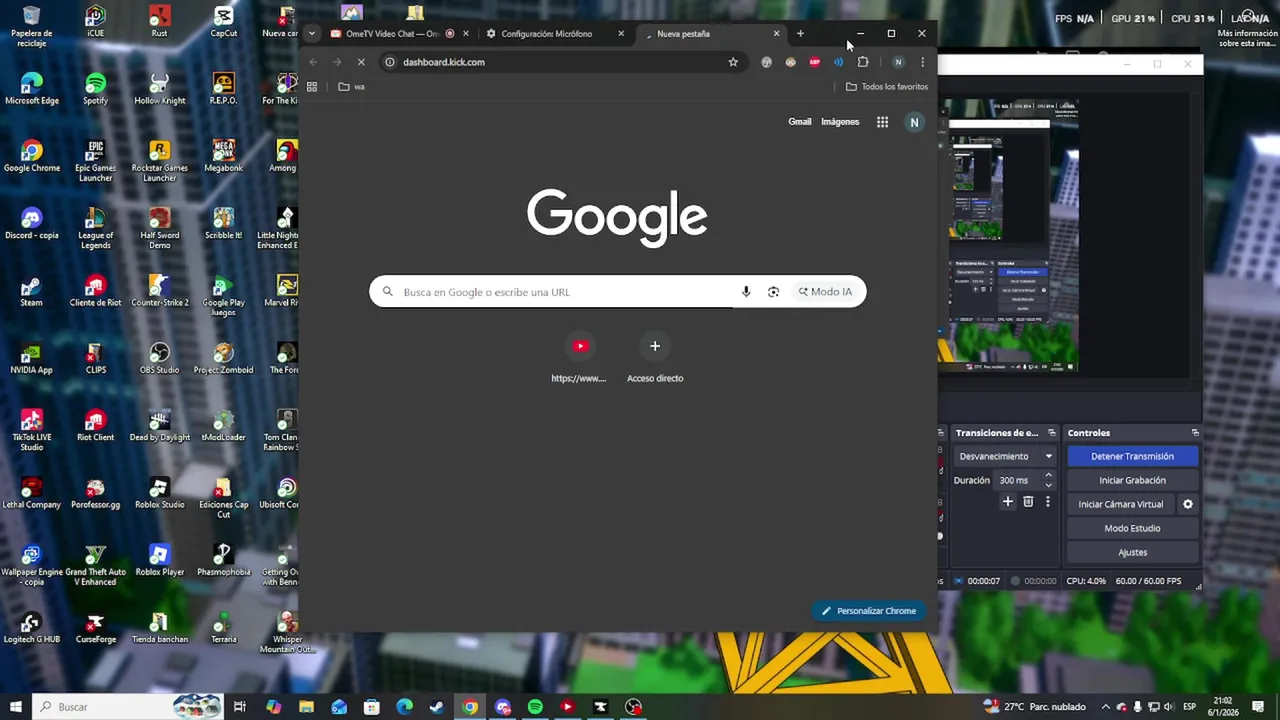This screenshot has width=1280, height=720.
Task: Click Detener Transmisión in OBS
Action: [x=1132, y=456]
